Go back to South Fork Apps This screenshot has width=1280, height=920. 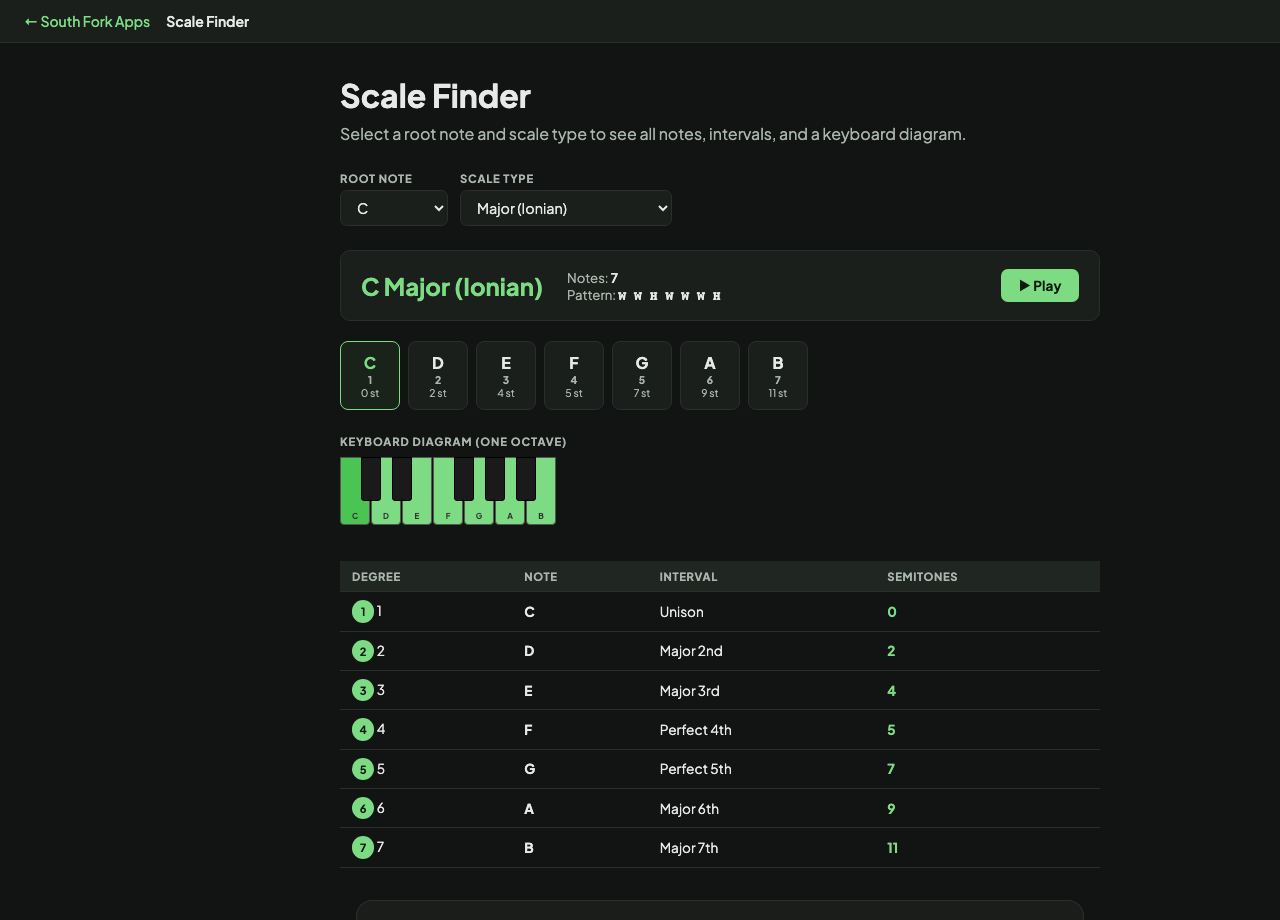[x=87, y=21]
